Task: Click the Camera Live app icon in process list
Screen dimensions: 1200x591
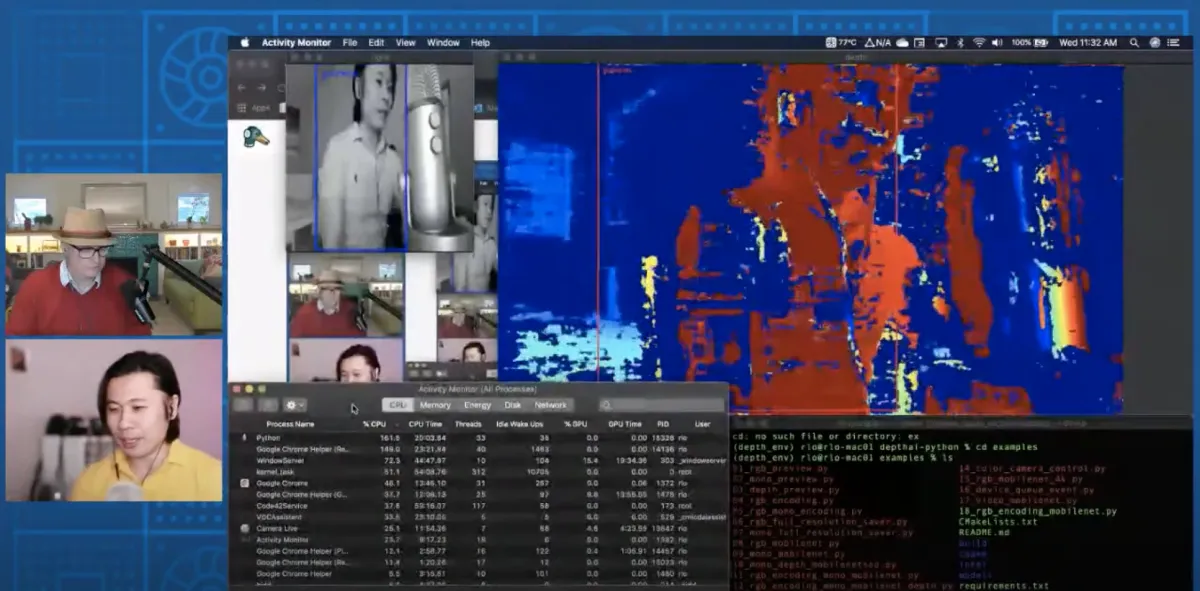Action: [x=245, y=528]
